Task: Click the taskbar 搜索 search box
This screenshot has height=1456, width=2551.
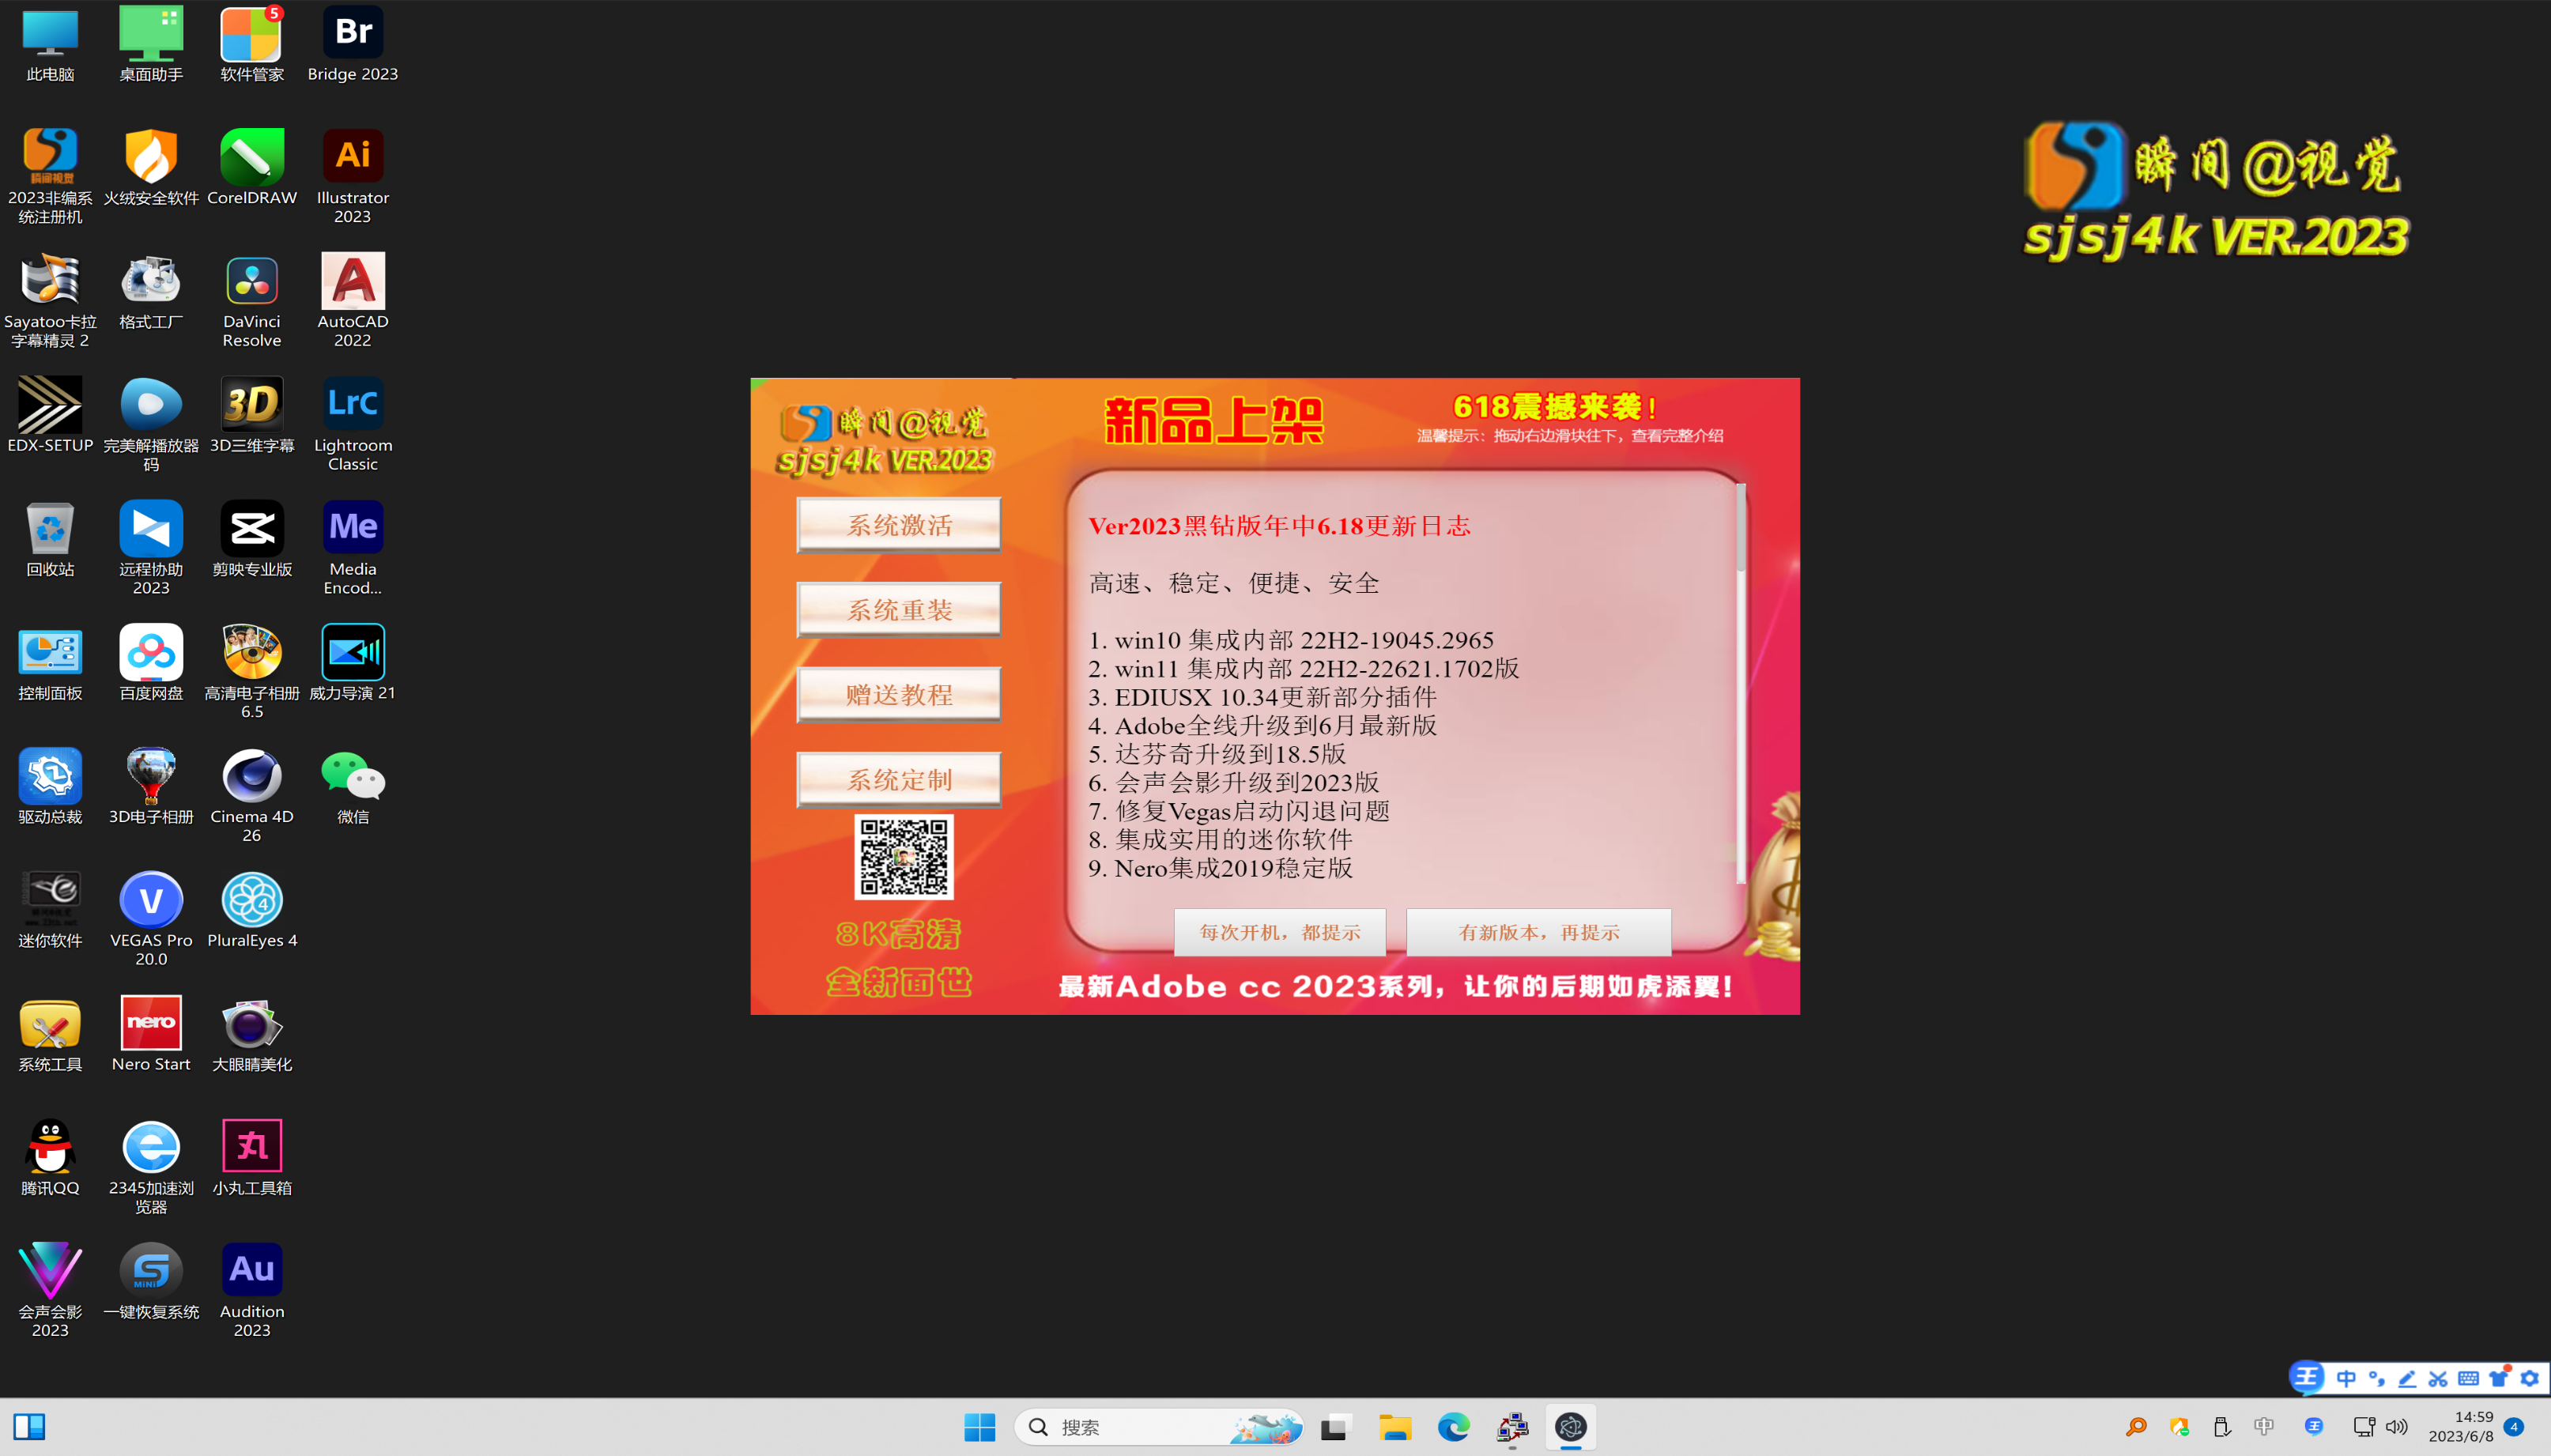Action: [1158, 1427]
